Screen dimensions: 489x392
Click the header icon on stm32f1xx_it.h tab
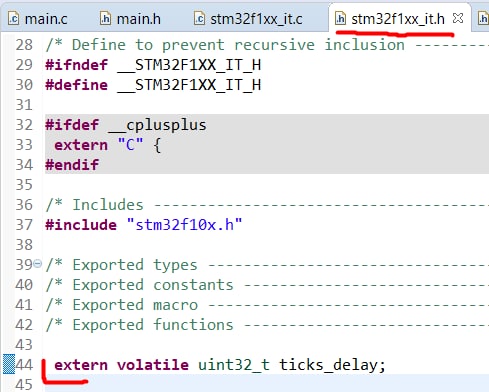341,19
